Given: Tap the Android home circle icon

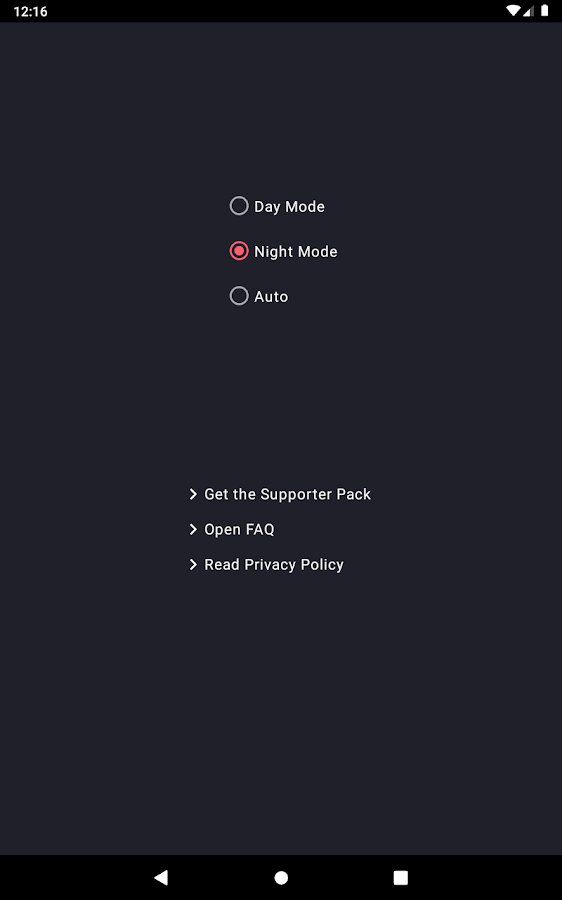Looking at the screenshot, I should click(x=281, y=877).
